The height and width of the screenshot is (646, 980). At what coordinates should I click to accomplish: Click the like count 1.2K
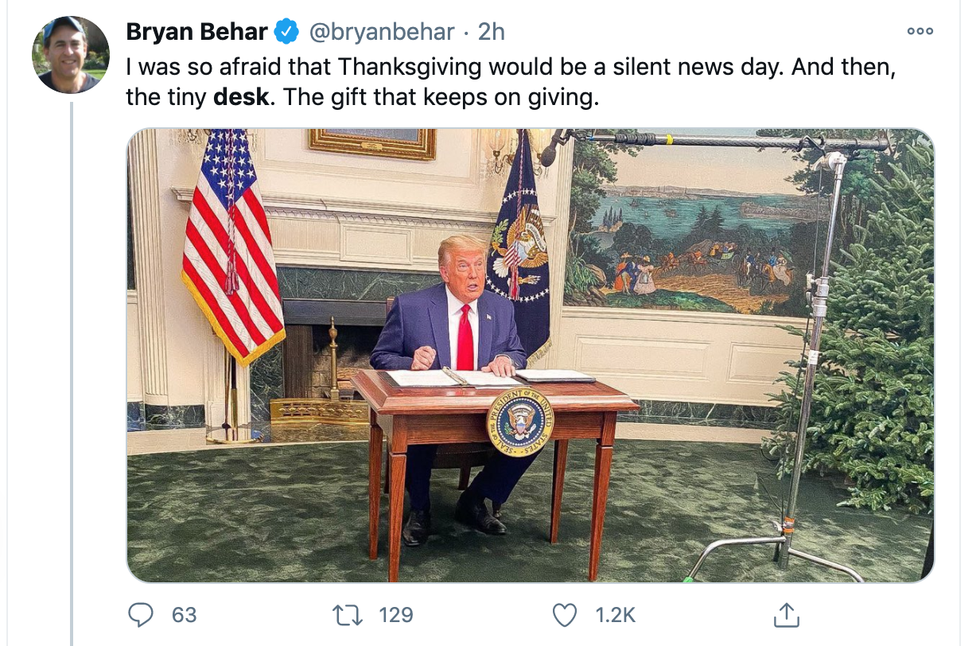(x=615, y=614)
